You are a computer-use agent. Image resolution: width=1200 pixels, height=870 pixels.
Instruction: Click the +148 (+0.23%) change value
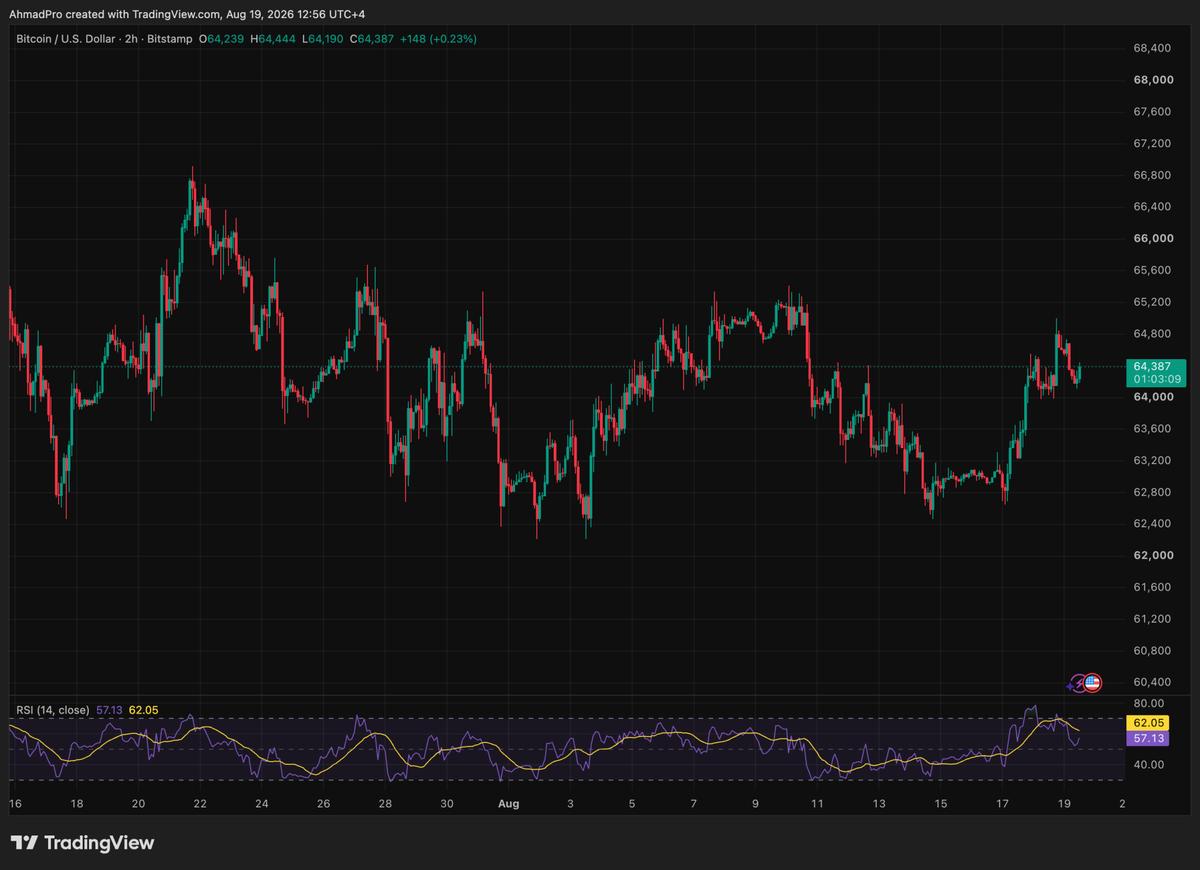[x=438, y=39]
